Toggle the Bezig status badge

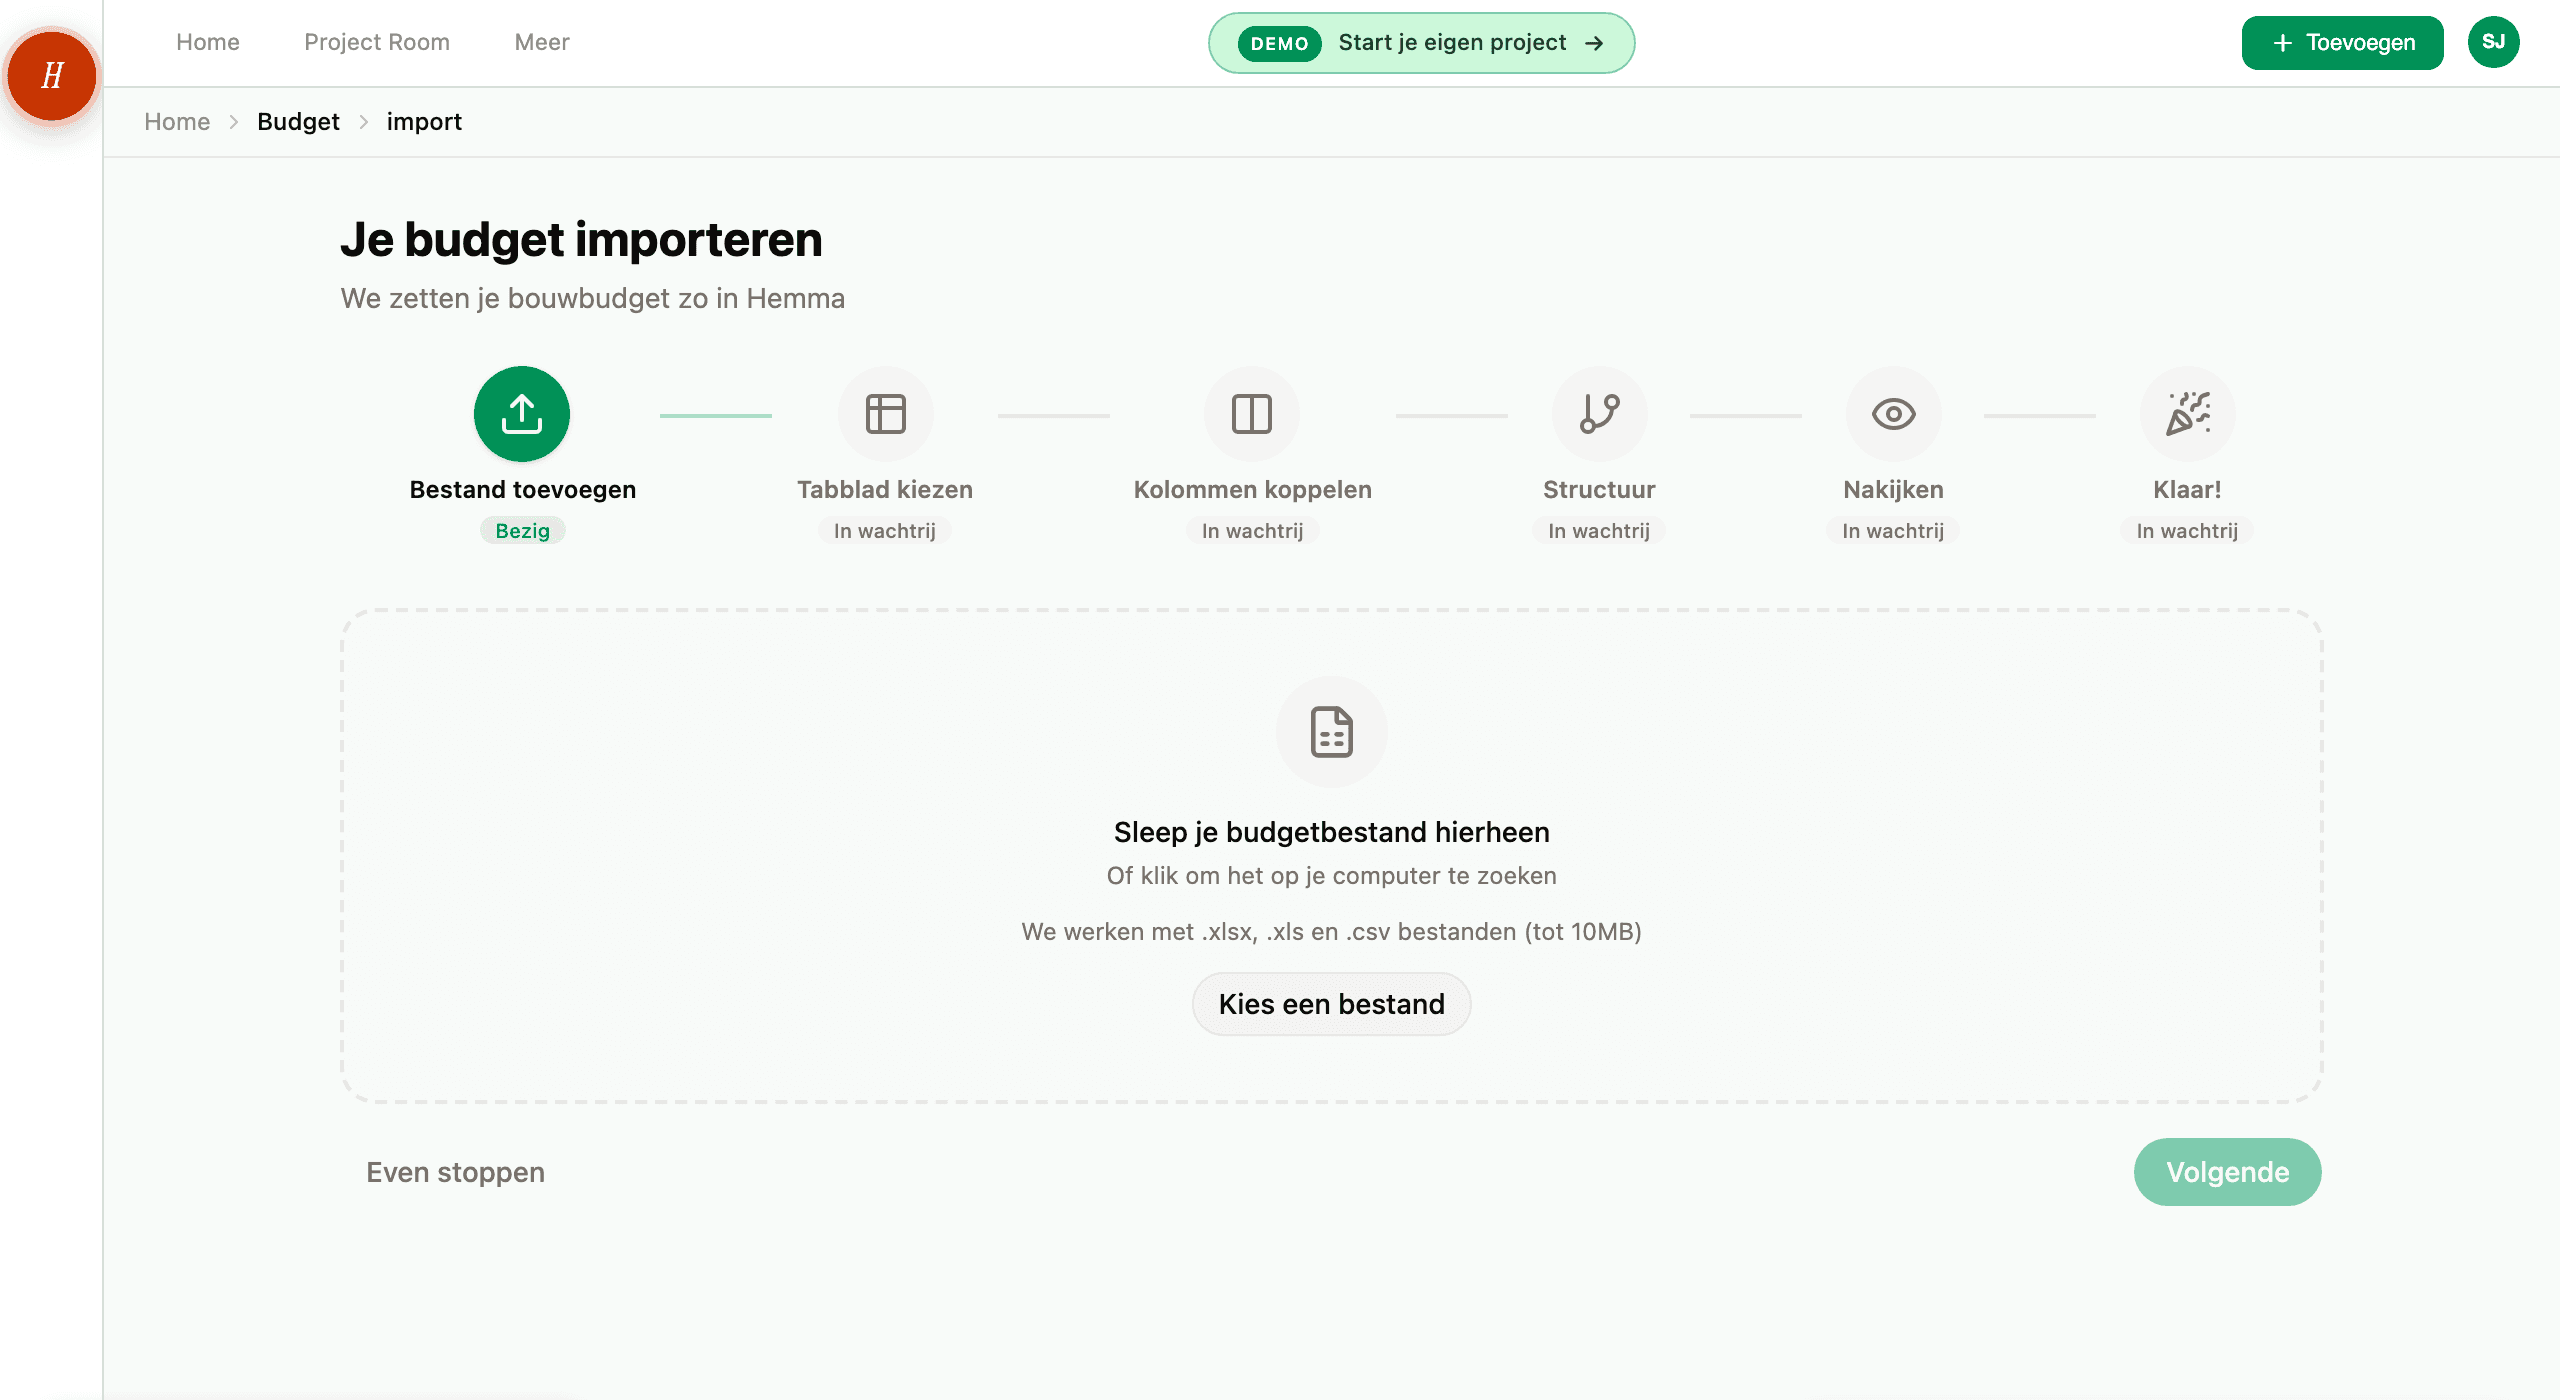(x=521, y=530)
